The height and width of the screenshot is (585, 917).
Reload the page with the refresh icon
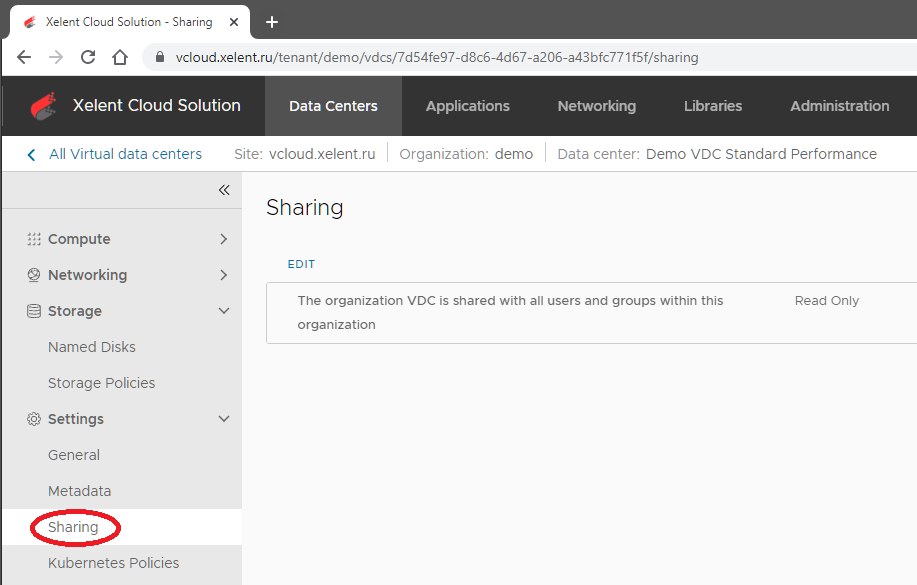(88, 57)
